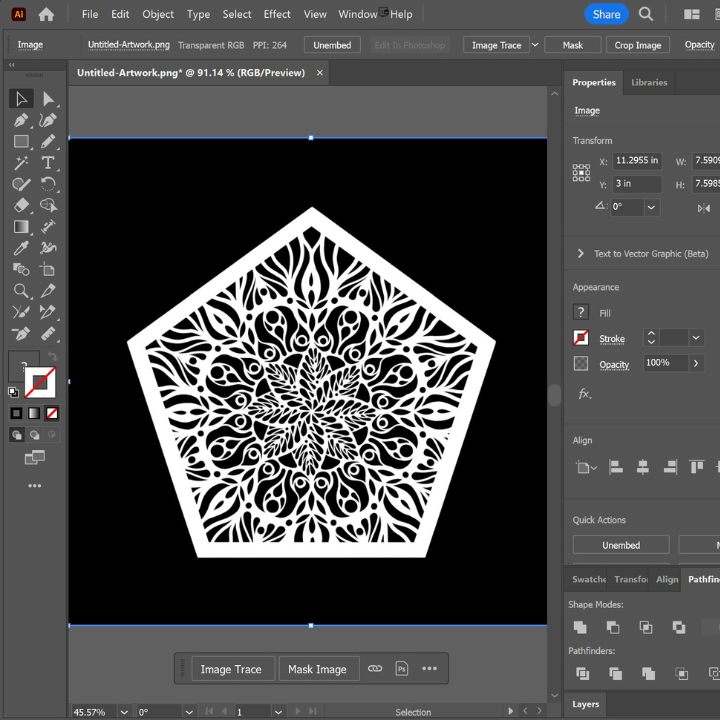Toggle Draw Normal drawing mode
The height and width of the screenshot is (720, 720).
click(x=17, y=435)
